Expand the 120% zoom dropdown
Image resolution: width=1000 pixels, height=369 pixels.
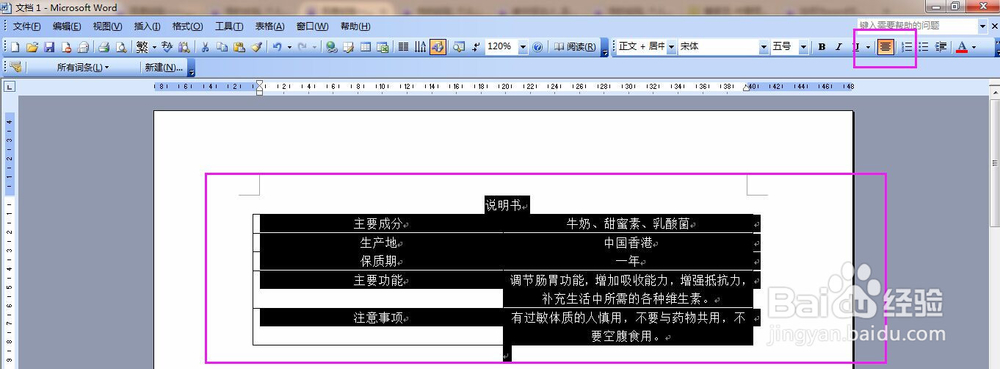pyautogui.click(x=524, y=47)
